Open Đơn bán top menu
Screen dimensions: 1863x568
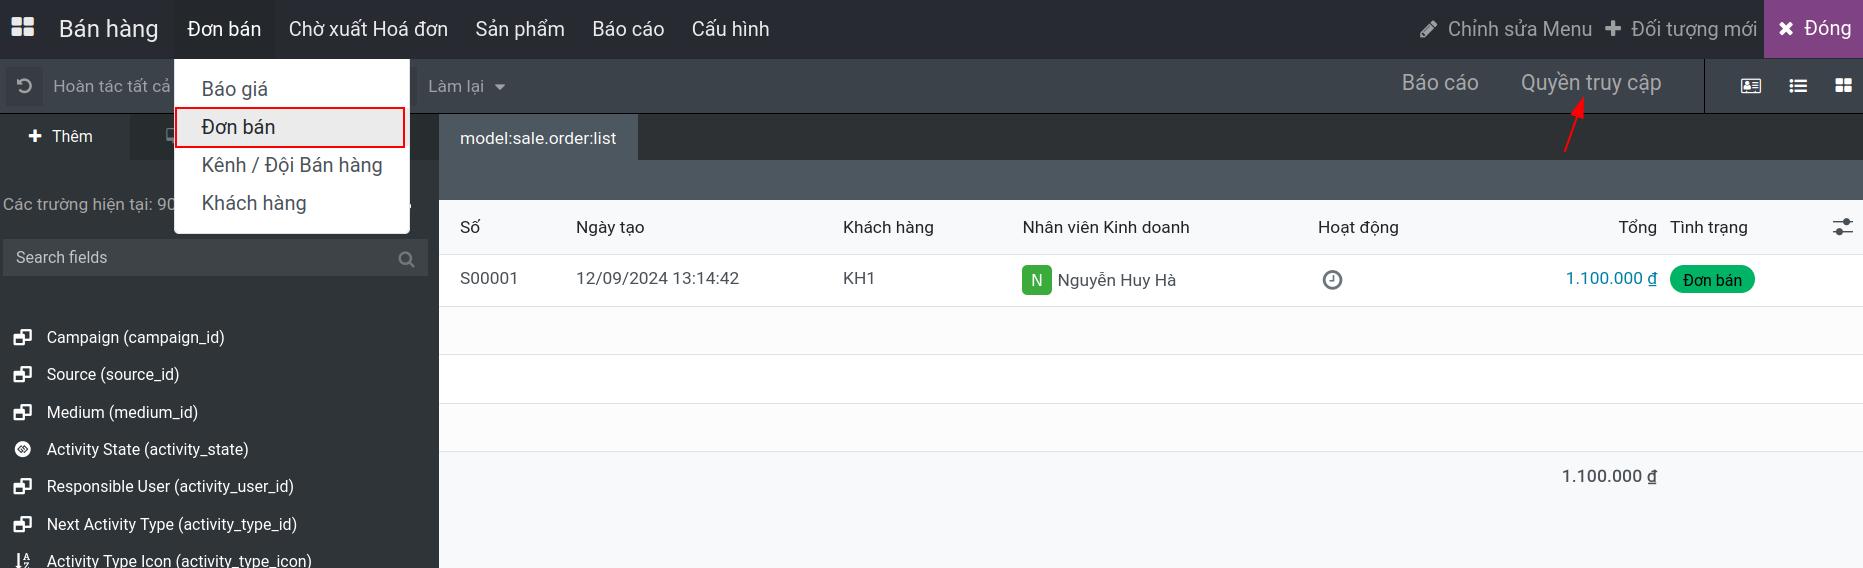coord(224,29)
